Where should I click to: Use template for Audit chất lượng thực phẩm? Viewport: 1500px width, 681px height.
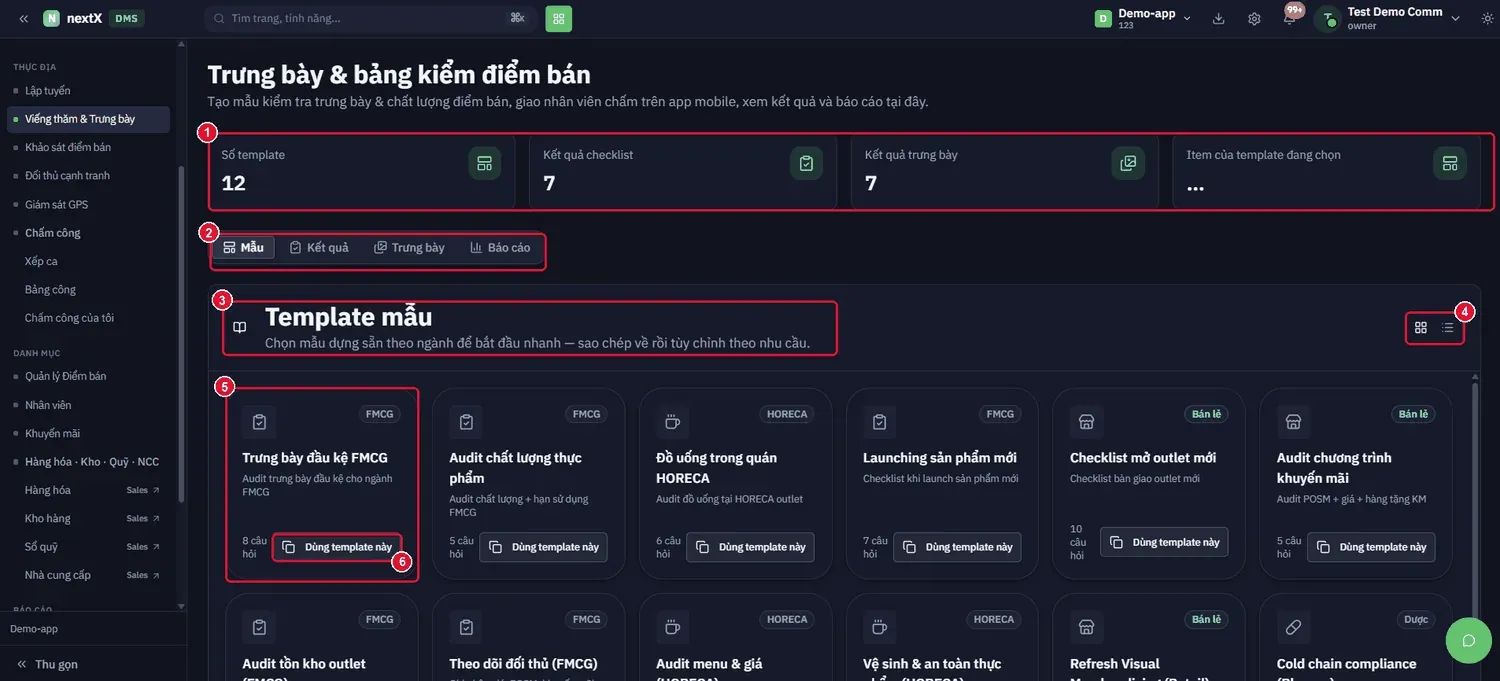tap(544, 547)
